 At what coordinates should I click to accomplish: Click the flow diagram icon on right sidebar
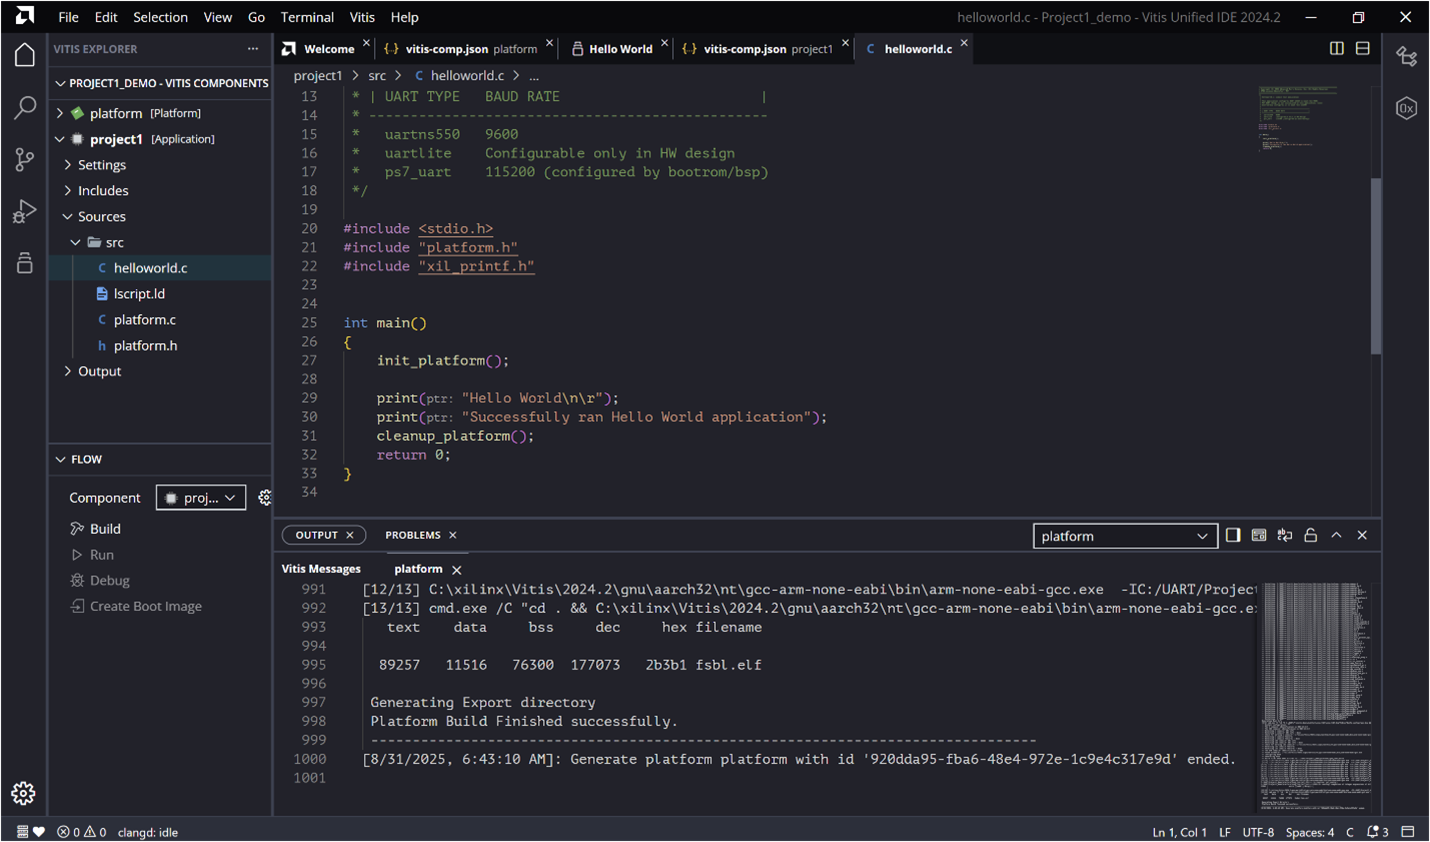1407,57
